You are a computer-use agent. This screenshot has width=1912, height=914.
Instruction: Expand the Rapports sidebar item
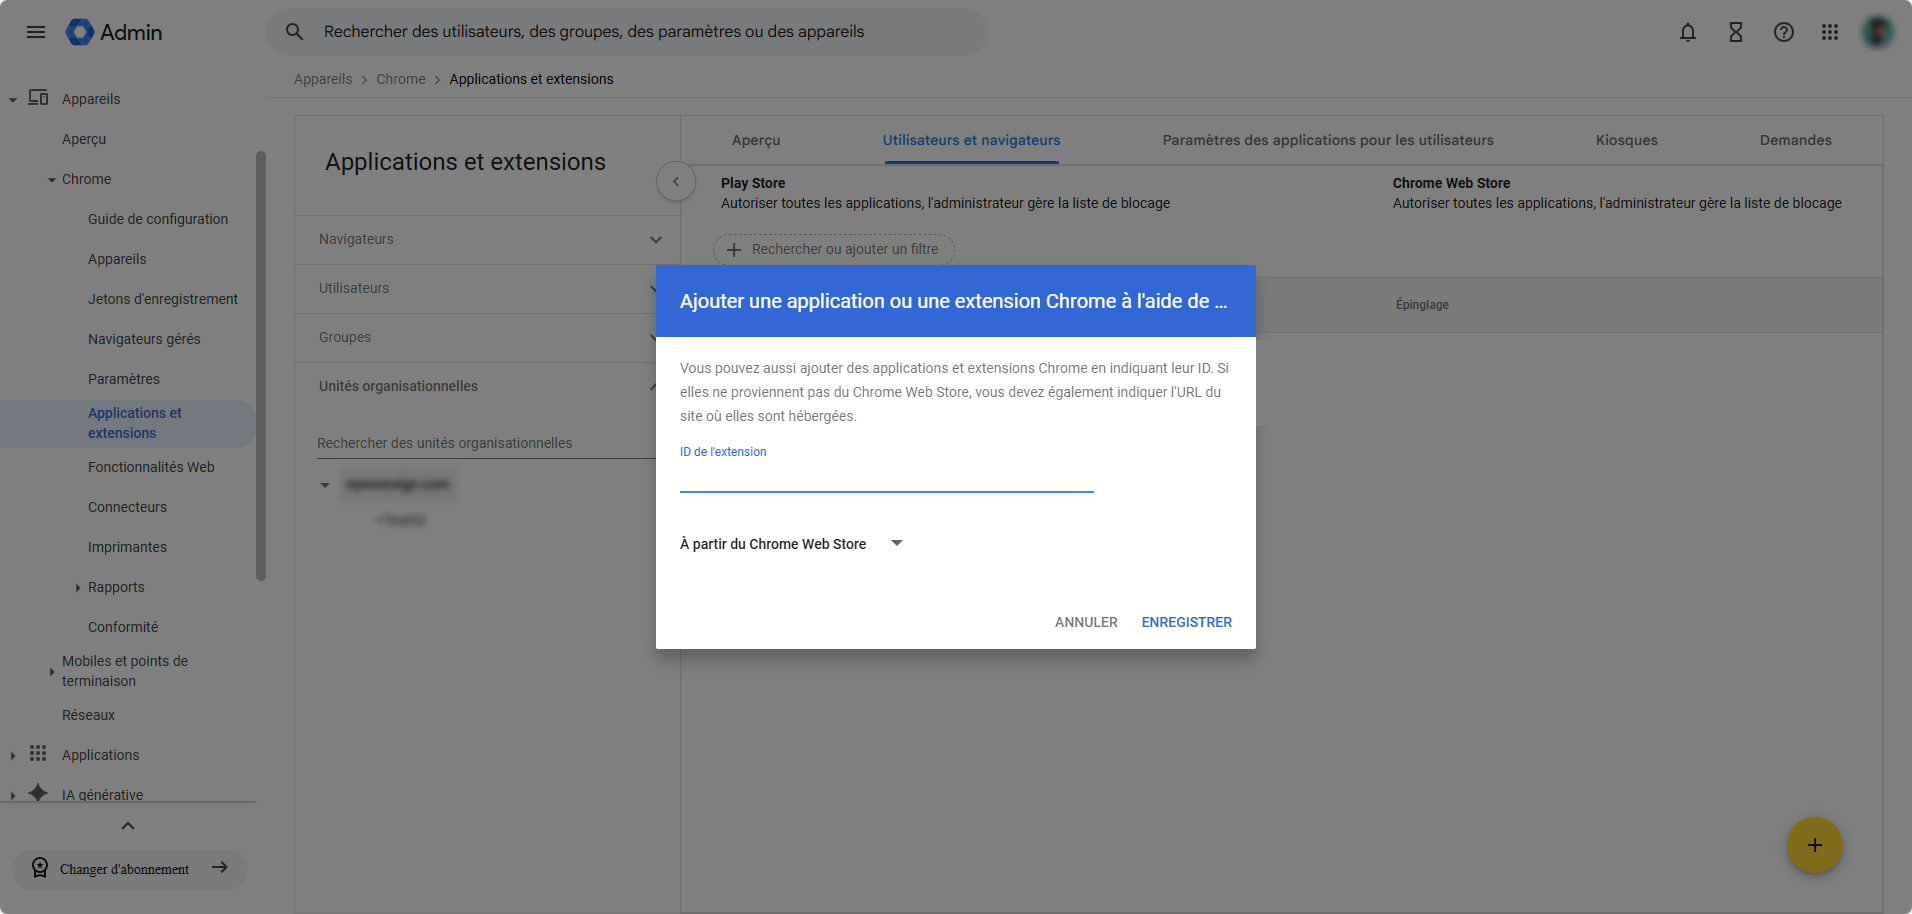78,588
